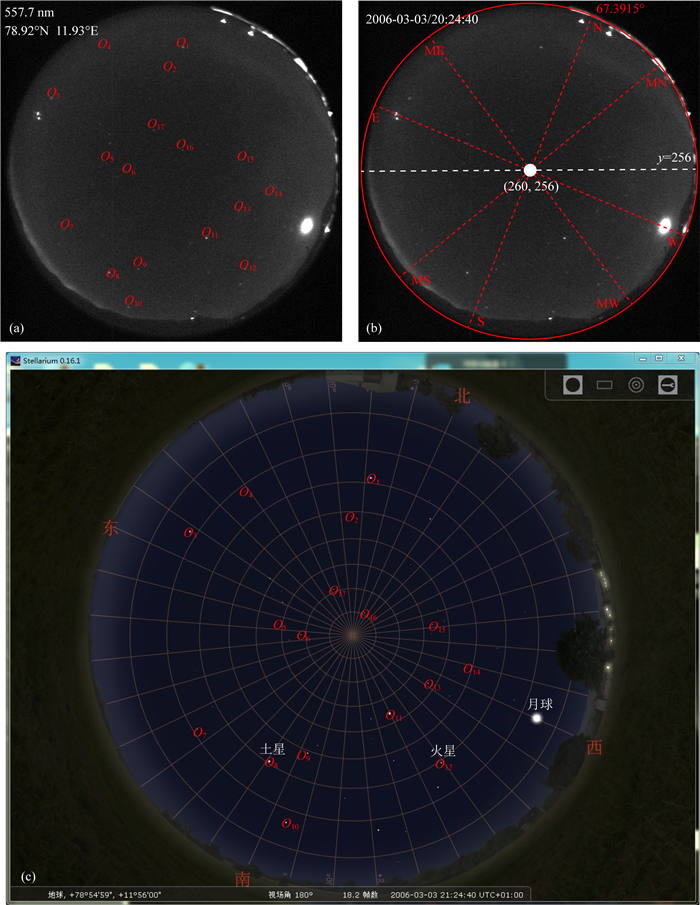700x905 pixels.
Task: Maximize the Stellarium 0.16.1 window
Action: [659, 357]
